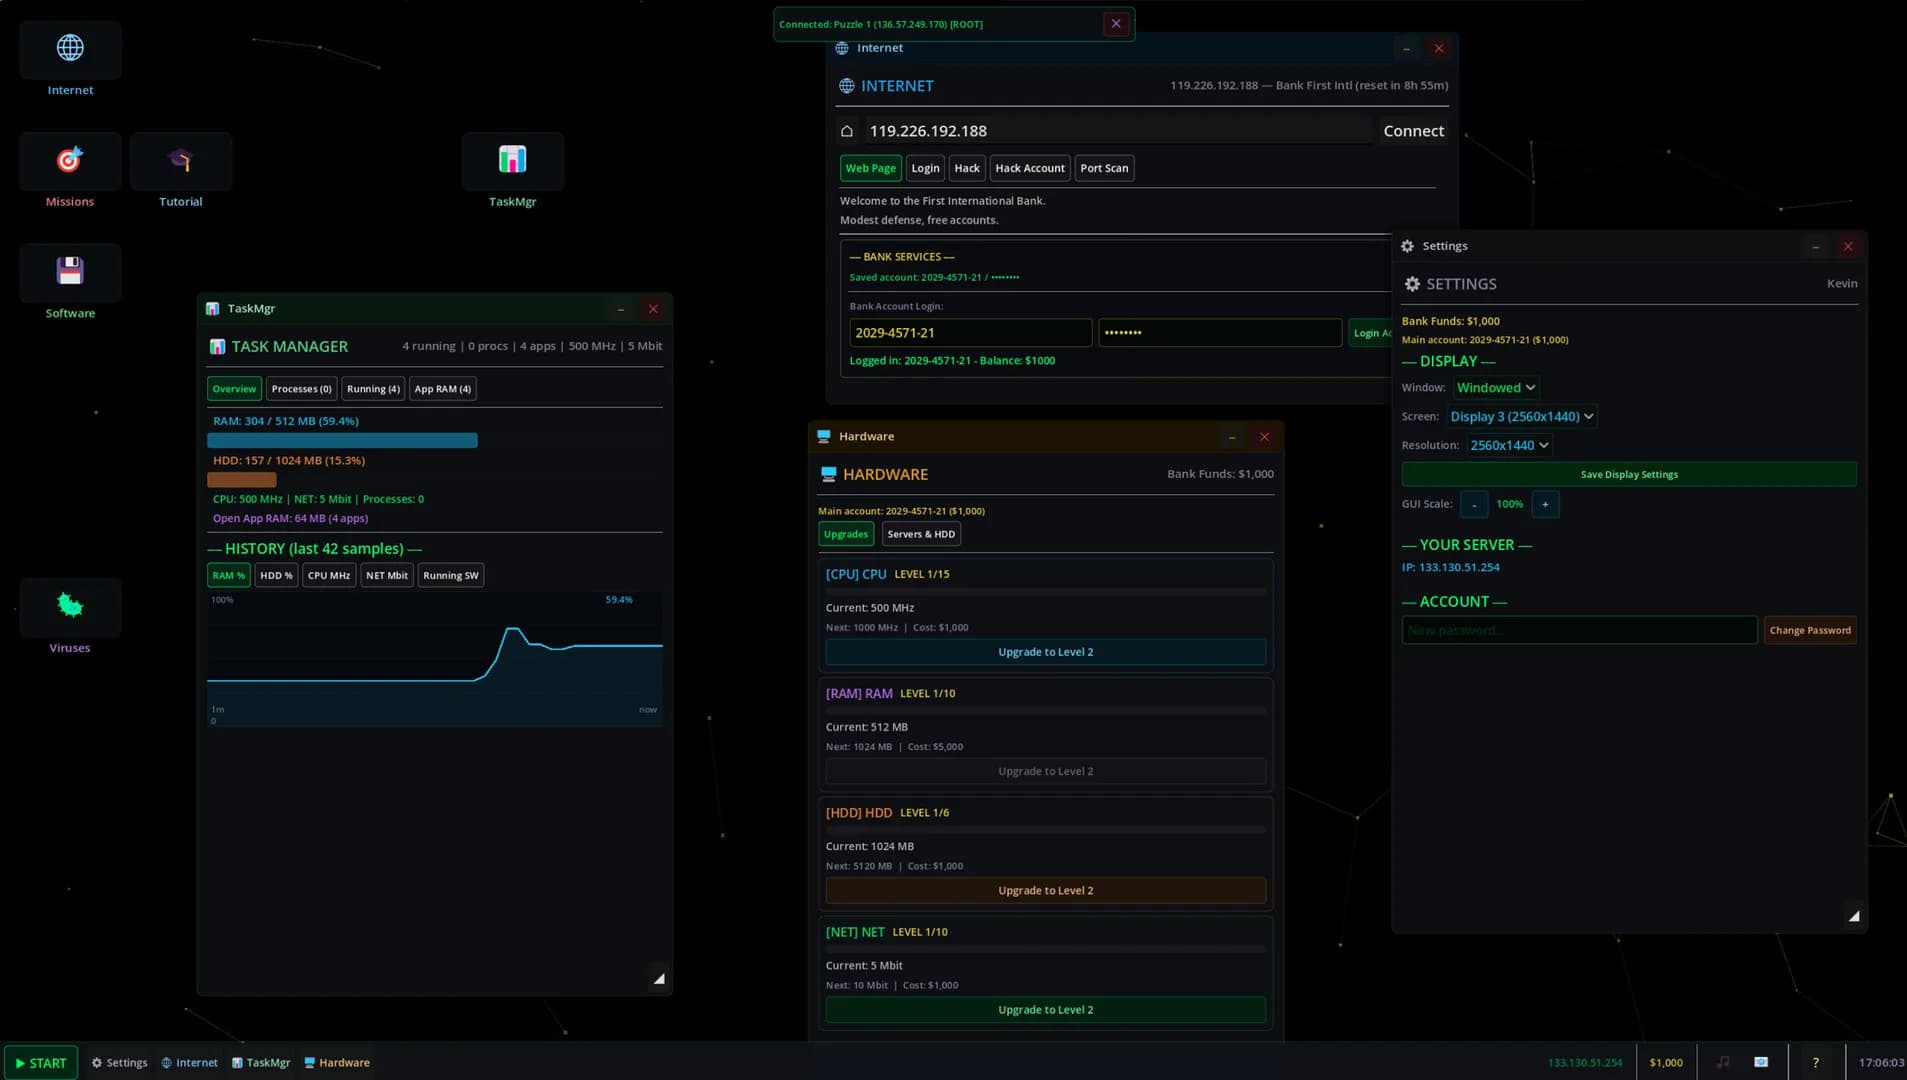Select the Processes (0) tab

(x=301, y=389)
